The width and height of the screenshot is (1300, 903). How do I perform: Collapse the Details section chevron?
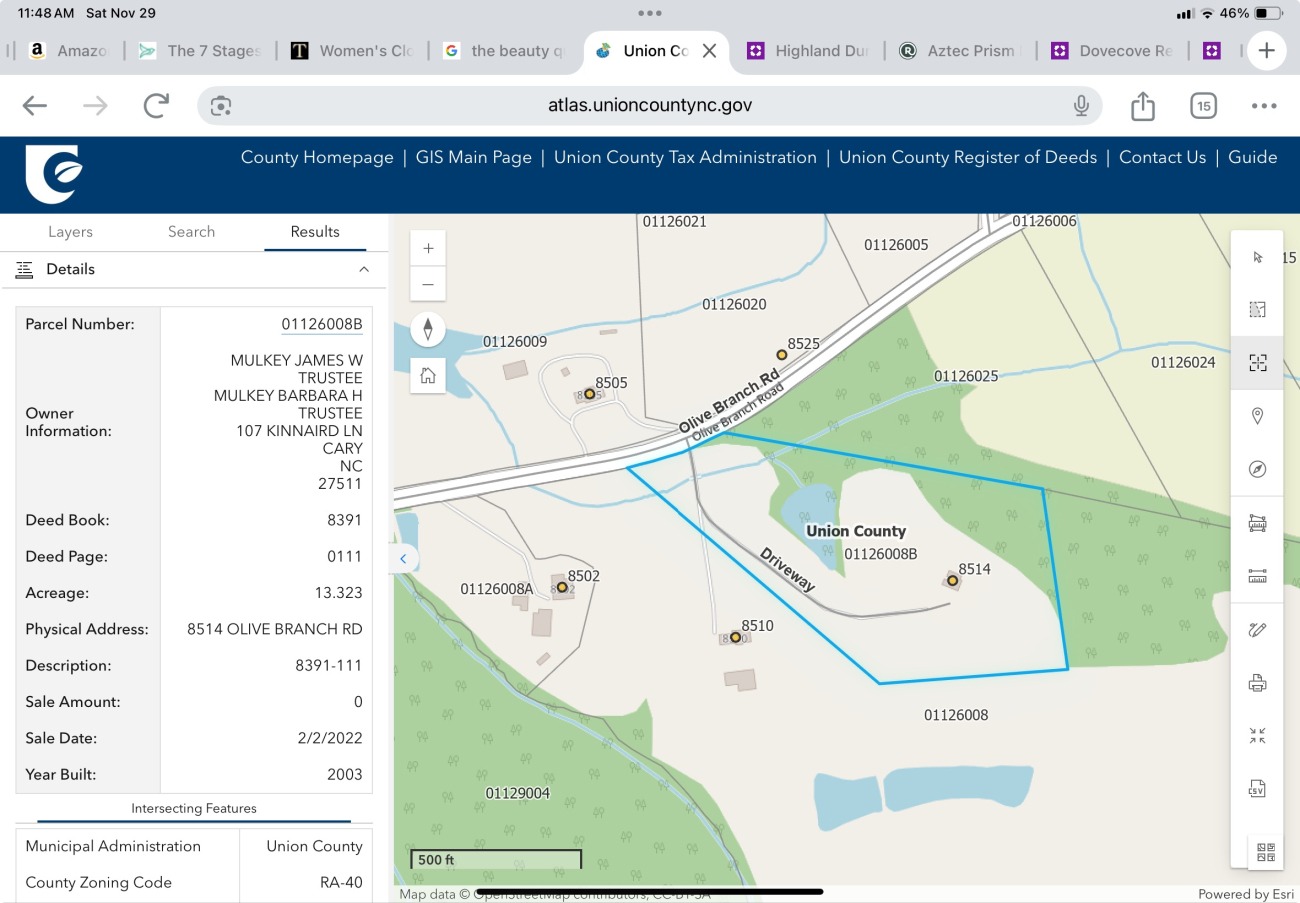[364, 269]
